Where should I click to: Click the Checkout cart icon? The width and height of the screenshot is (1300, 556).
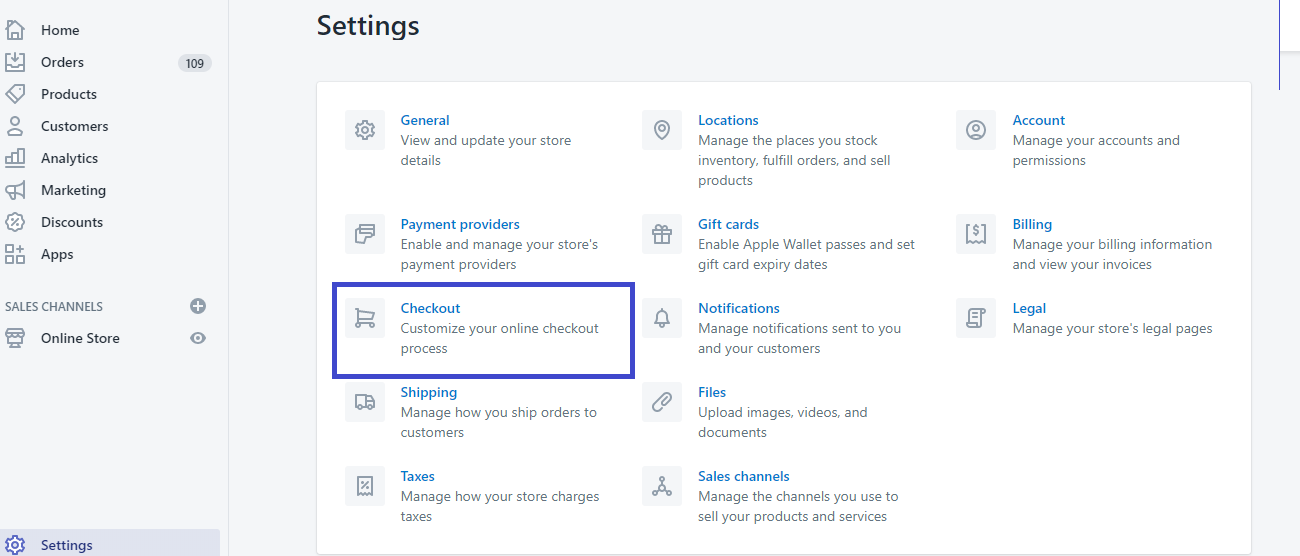[x=365, y=318]
